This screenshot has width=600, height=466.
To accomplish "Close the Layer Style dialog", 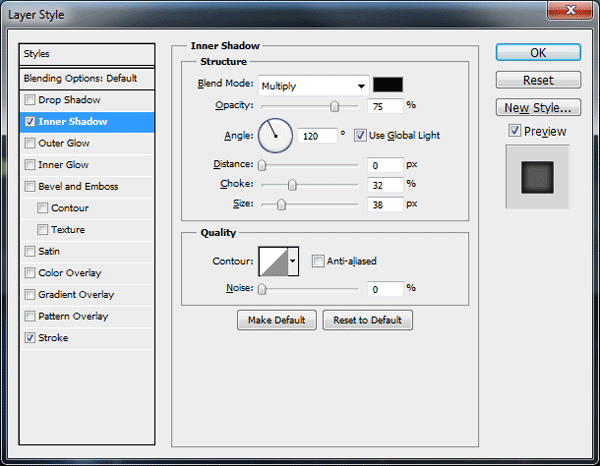I will pyautogui.click(x=570, y=10).
